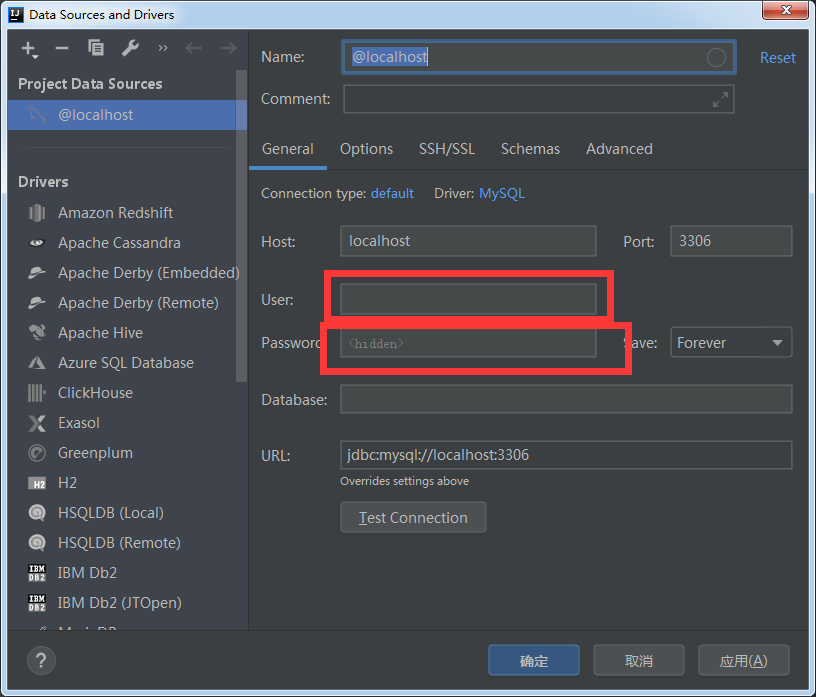The width and height of the screenshot is (816, 697).
Task: Click H2 driver icon
Action: (37, 484)
